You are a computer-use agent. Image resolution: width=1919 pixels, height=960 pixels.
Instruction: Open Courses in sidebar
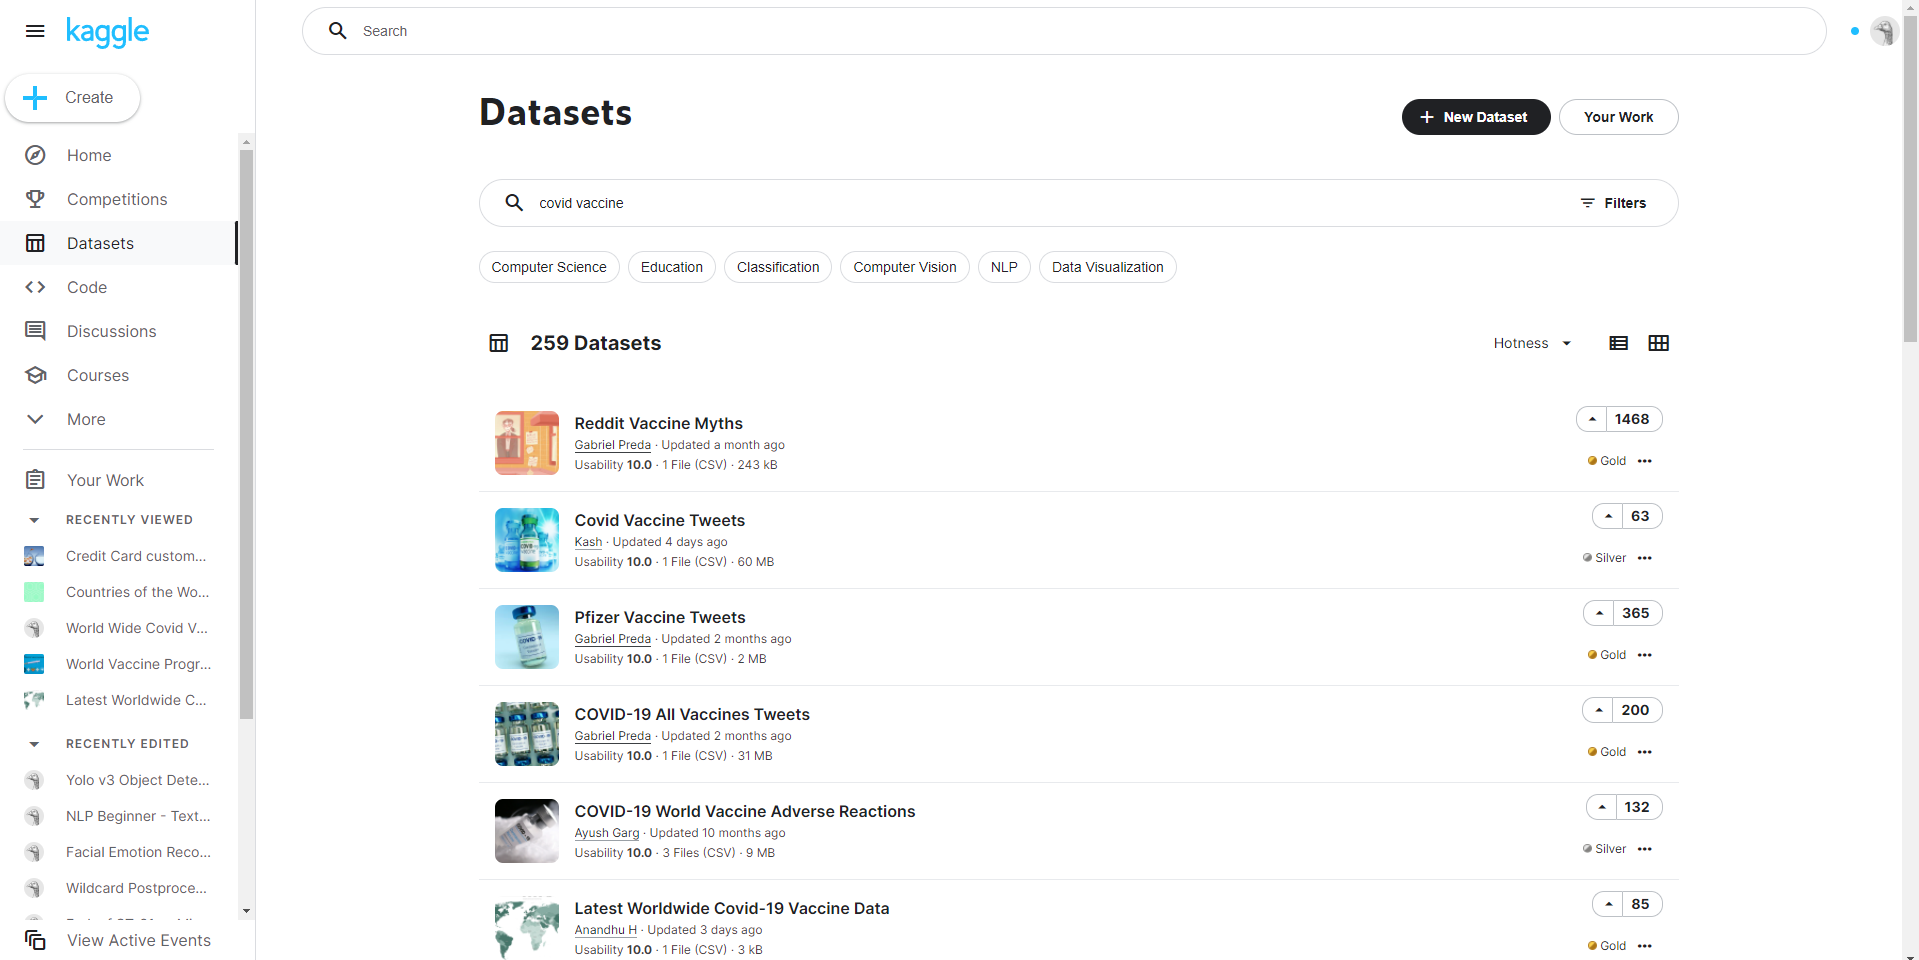118,375
